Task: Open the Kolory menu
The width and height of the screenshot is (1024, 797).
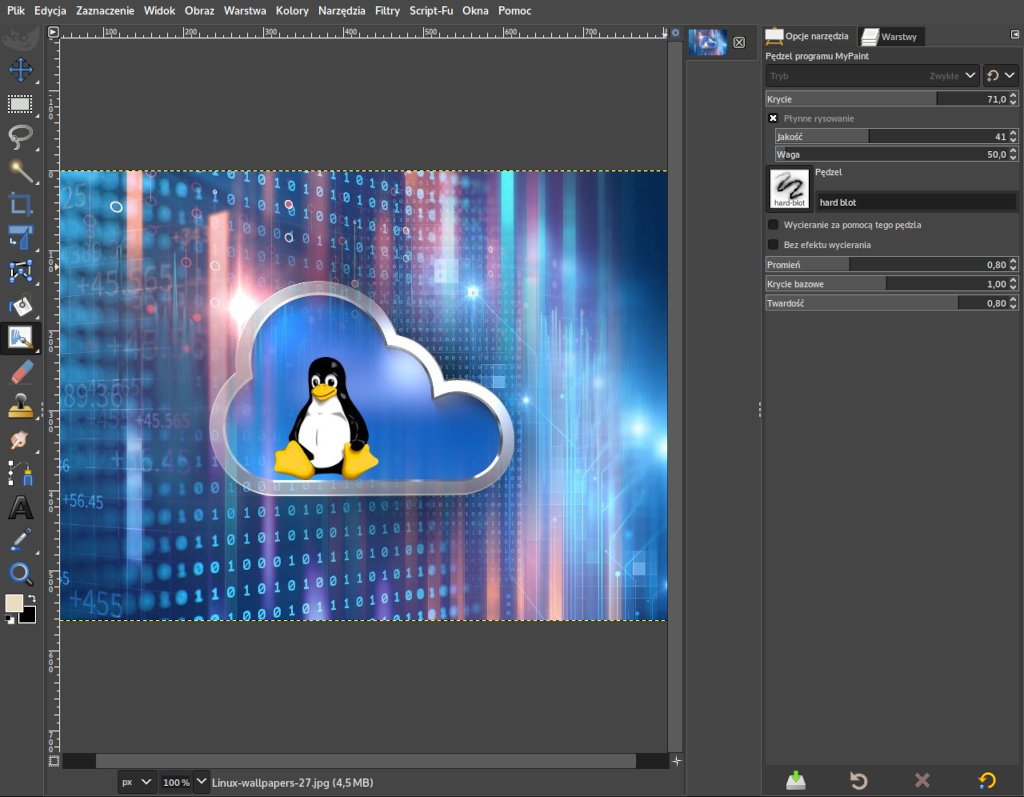Action: 292,10
